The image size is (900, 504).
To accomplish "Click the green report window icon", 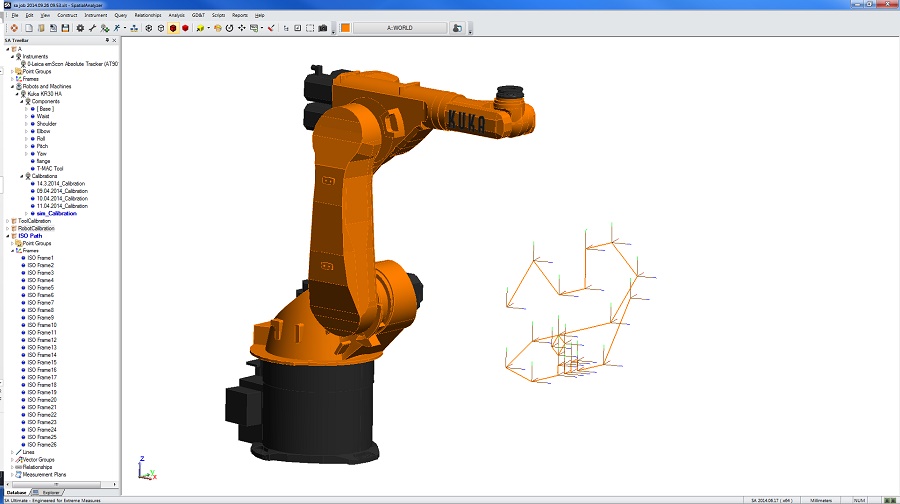I will pos(254,28).
